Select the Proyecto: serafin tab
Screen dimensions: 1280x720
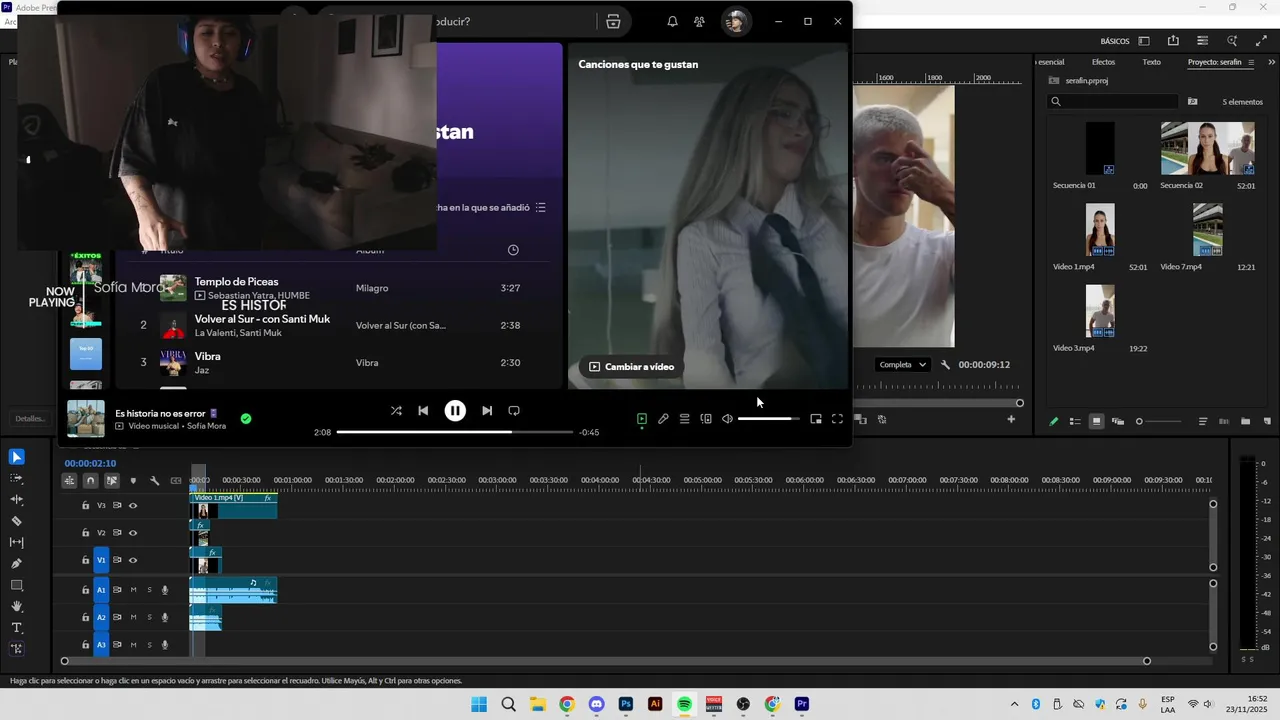pyautogui.click(x=1215, y=62)
